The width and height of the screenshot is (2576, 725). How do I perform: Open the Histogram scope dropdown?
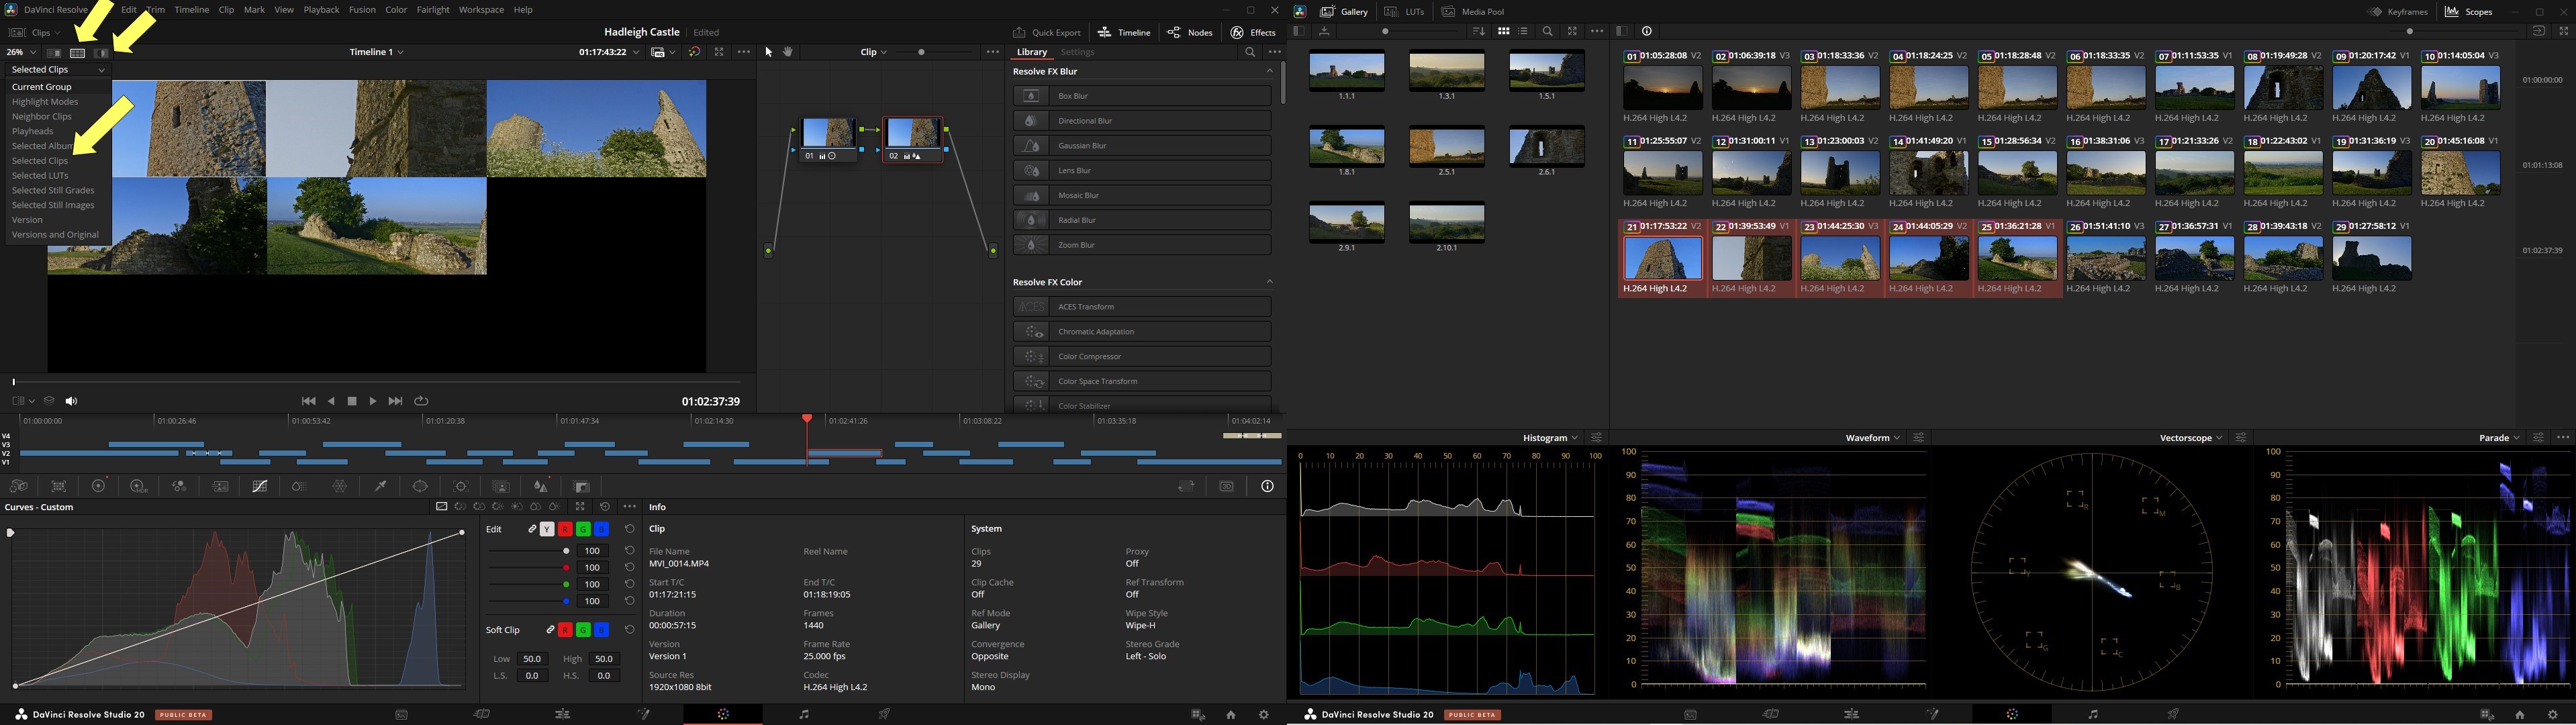(1550, 438)
